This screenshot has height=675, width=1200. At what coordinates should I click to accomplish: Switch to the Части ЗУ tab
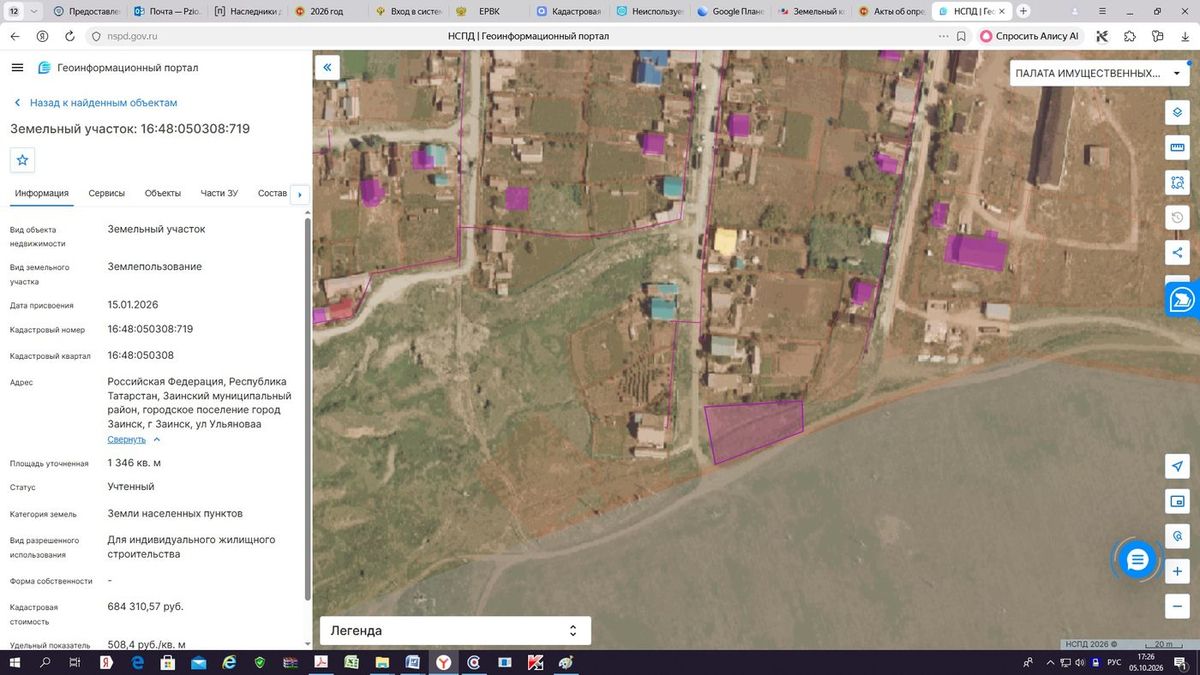click(219, 194)
